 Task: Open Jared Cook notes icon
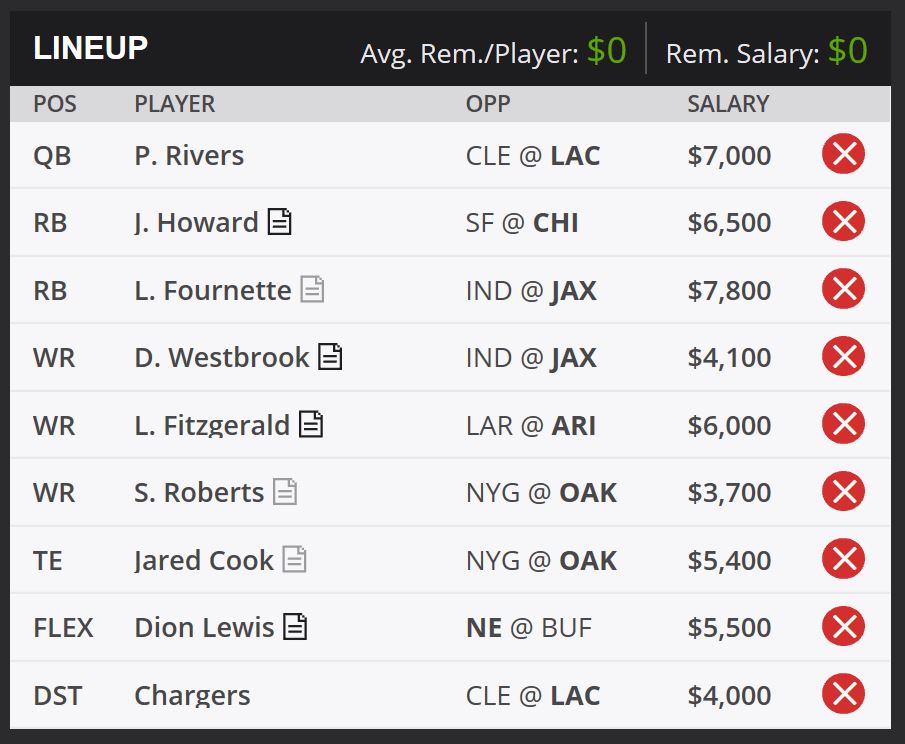(294, 559)
